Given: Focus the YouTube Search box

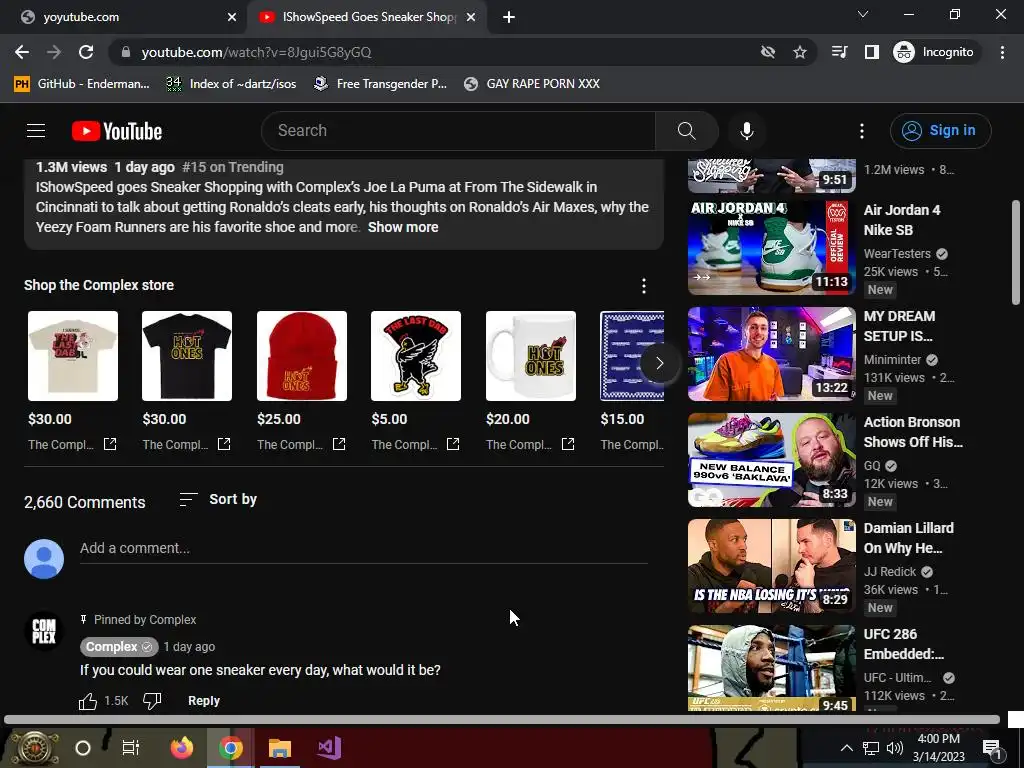Looking at the screenshot, I should [x=458, y=131].
